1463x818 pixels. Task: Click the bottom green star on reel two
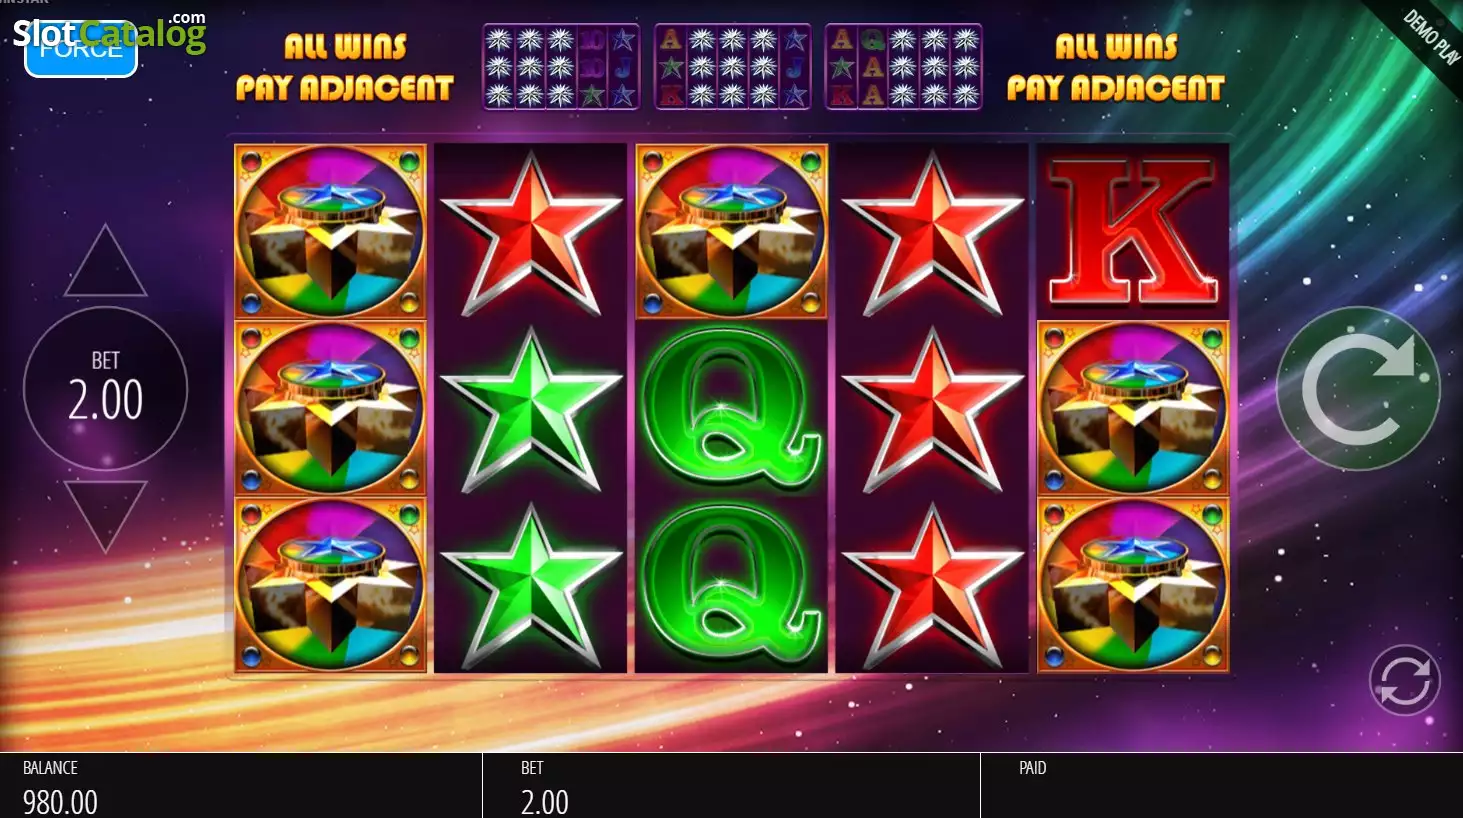(531, 585)
